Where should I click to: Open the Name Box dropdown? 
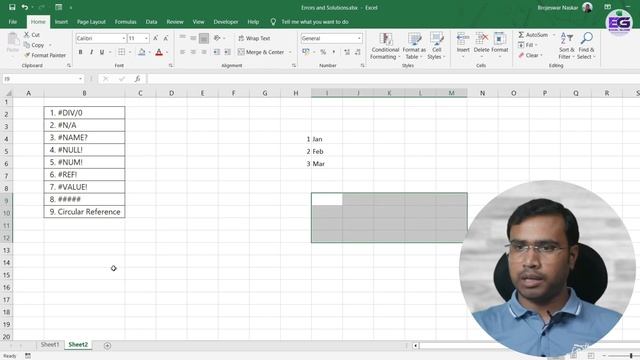80,79
